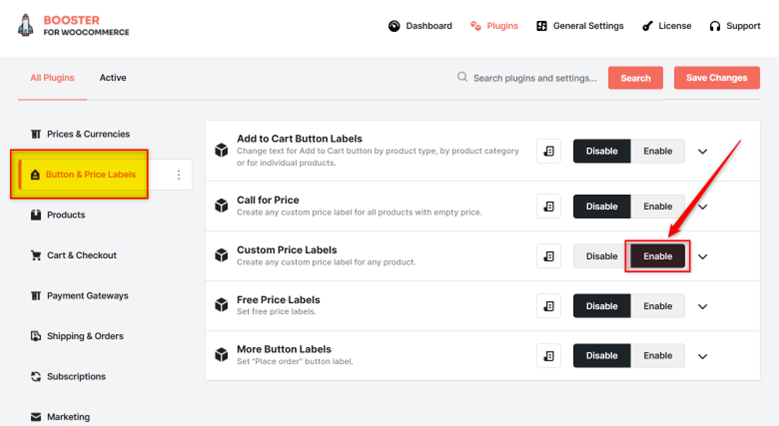This screenshot has height=426, width=779.
Task: Open documentation icon for Free Price Labels
Action: coord(548,306)
